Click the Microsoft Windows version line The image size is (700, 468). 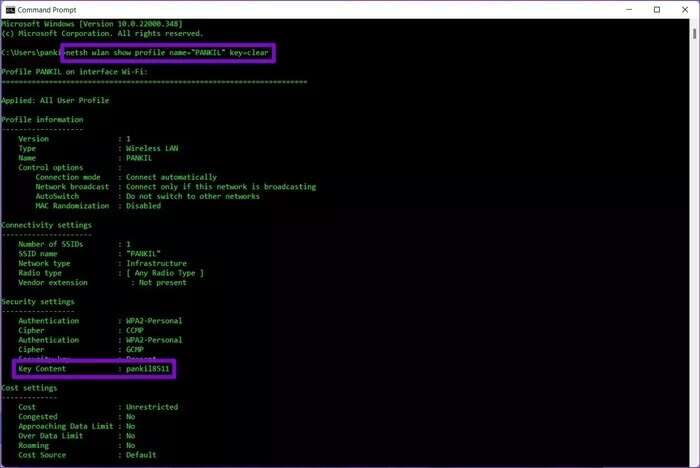click(92, 24)
